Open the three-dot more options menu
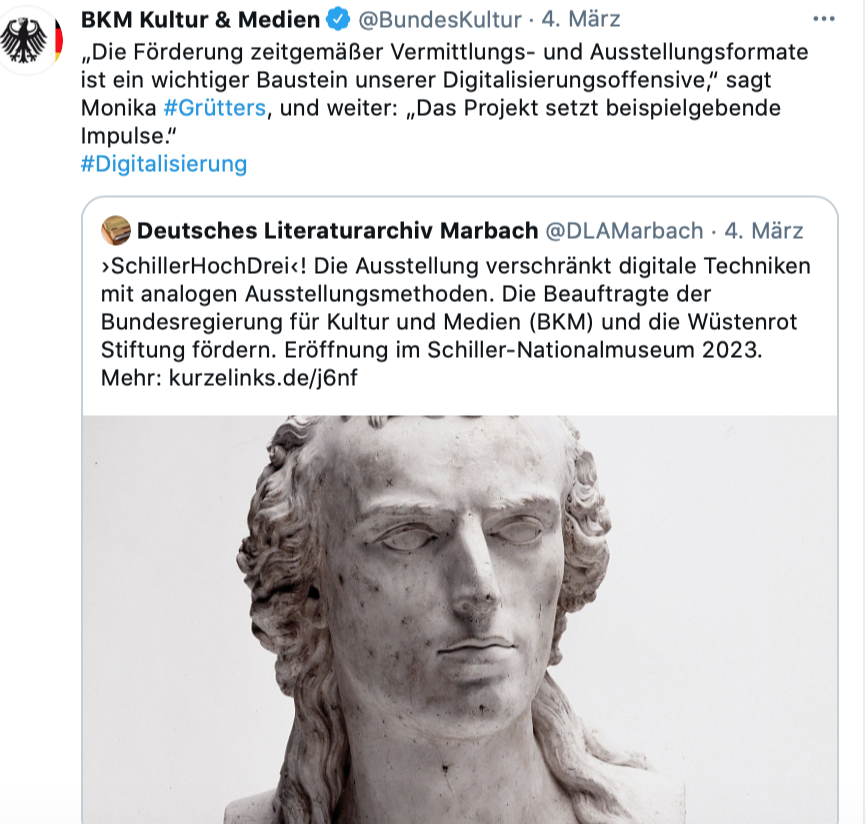 pos(823,19)
